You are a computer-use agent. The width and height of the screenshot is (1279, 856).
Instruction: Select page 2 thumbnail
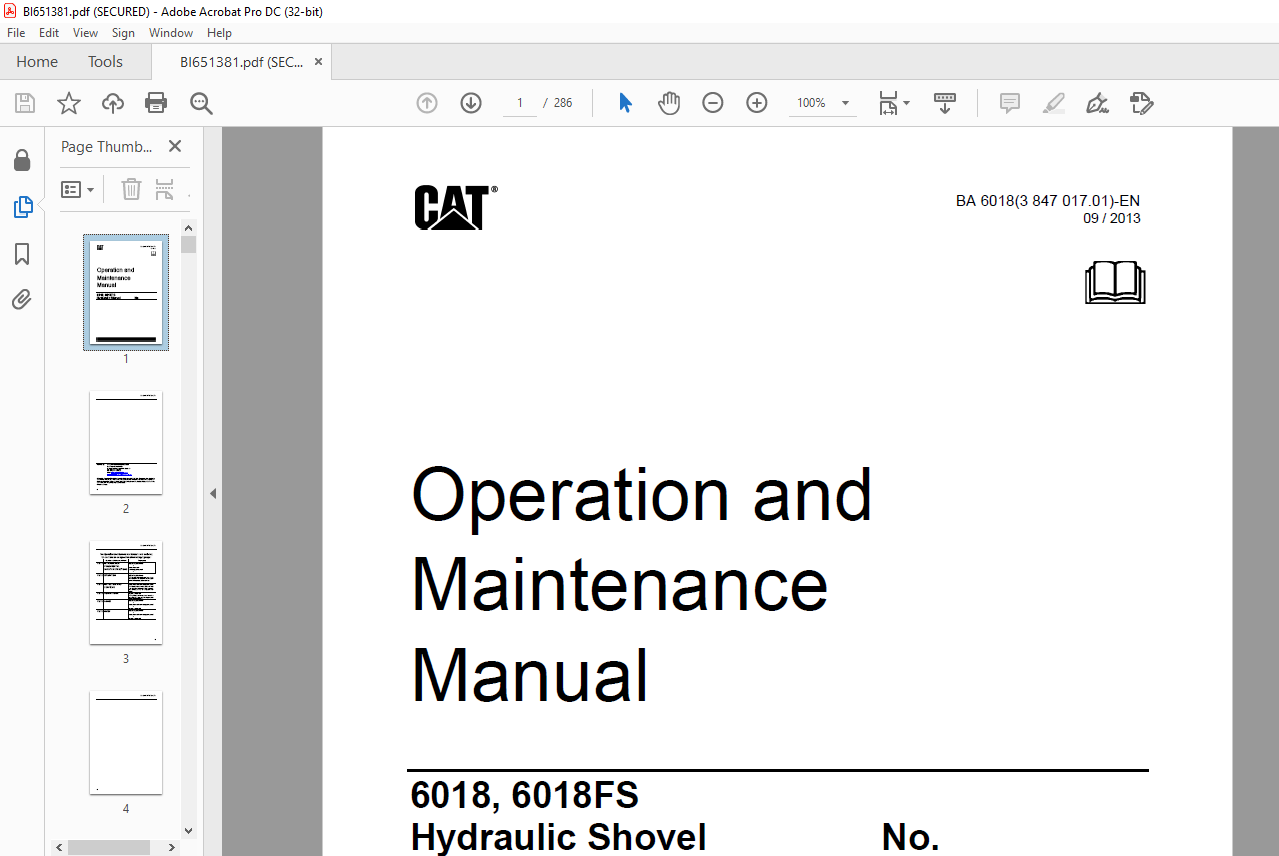(x=126, y=443)
